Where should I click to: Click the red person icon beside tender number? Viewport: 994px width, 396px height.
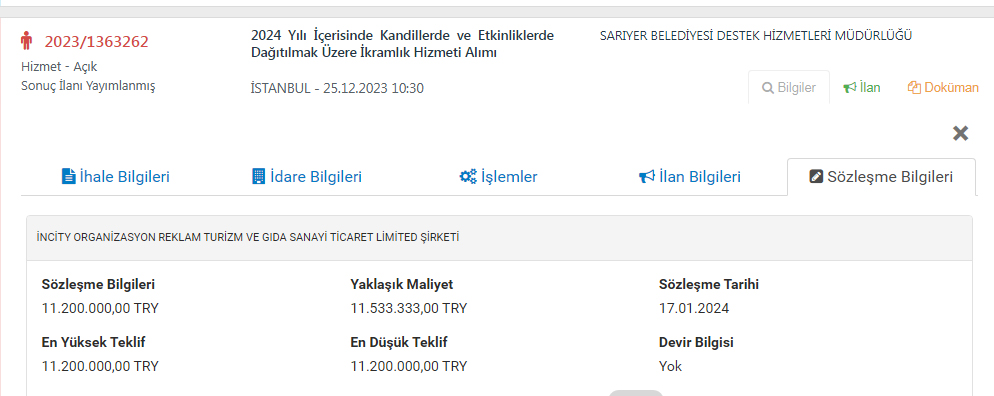(x=26, y=42)
